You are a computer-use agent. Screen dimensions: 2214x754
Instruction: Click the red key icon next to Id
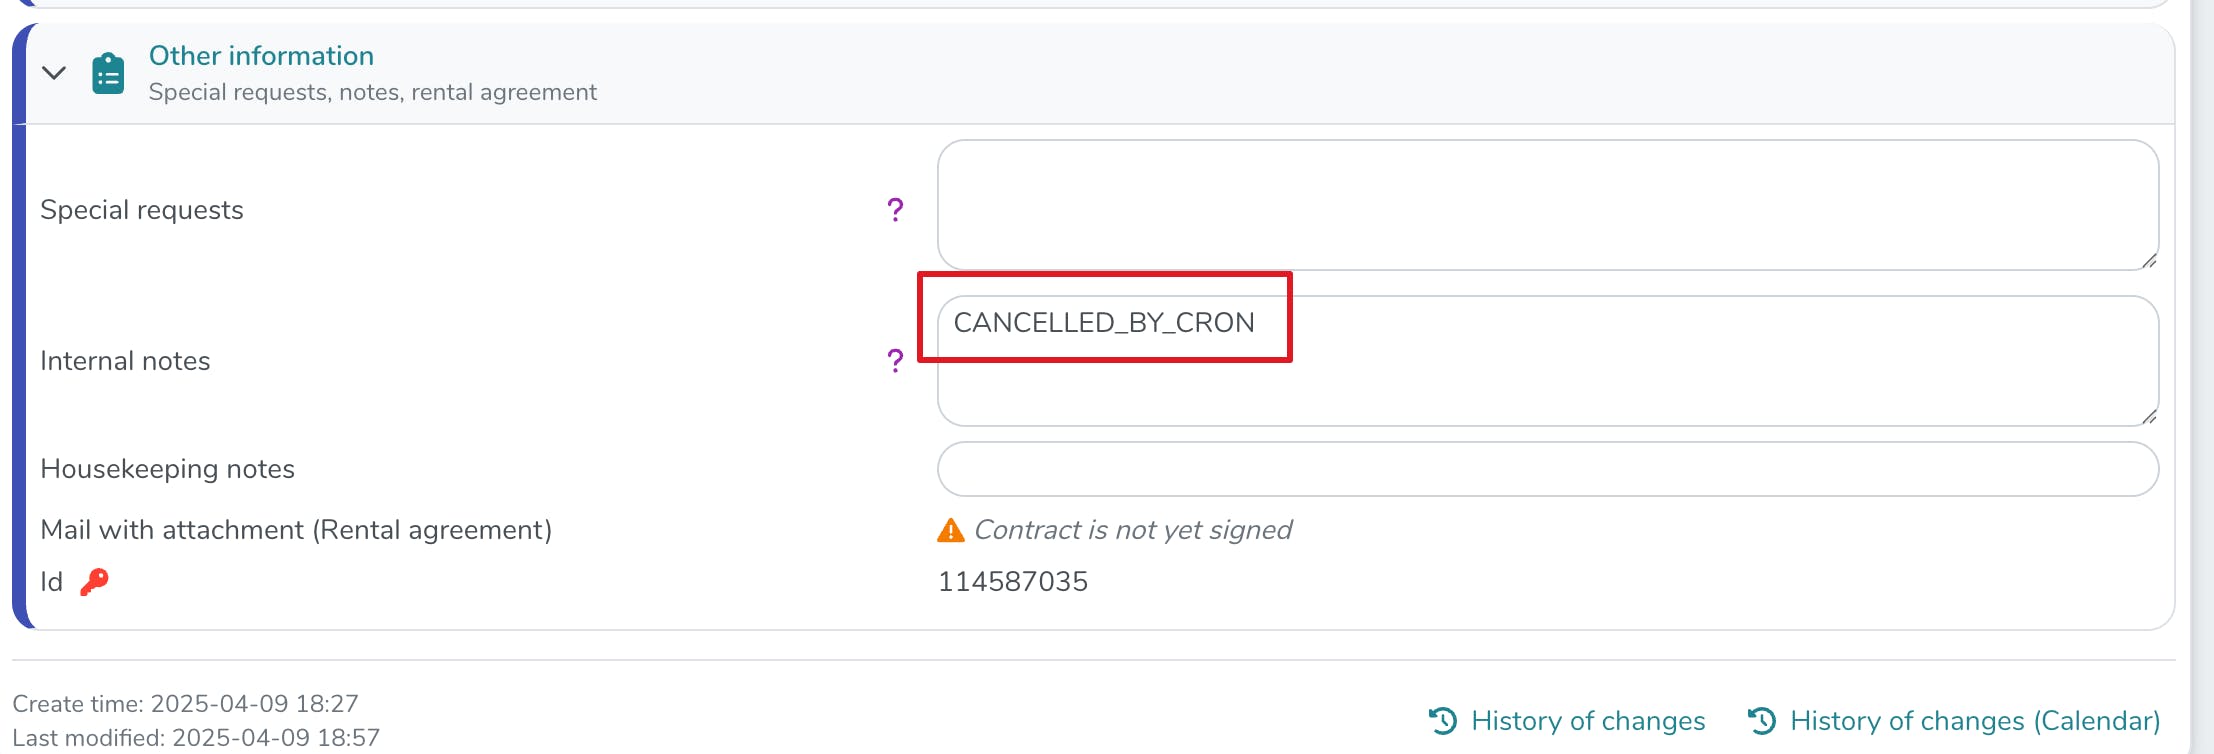tap(95, 581)
